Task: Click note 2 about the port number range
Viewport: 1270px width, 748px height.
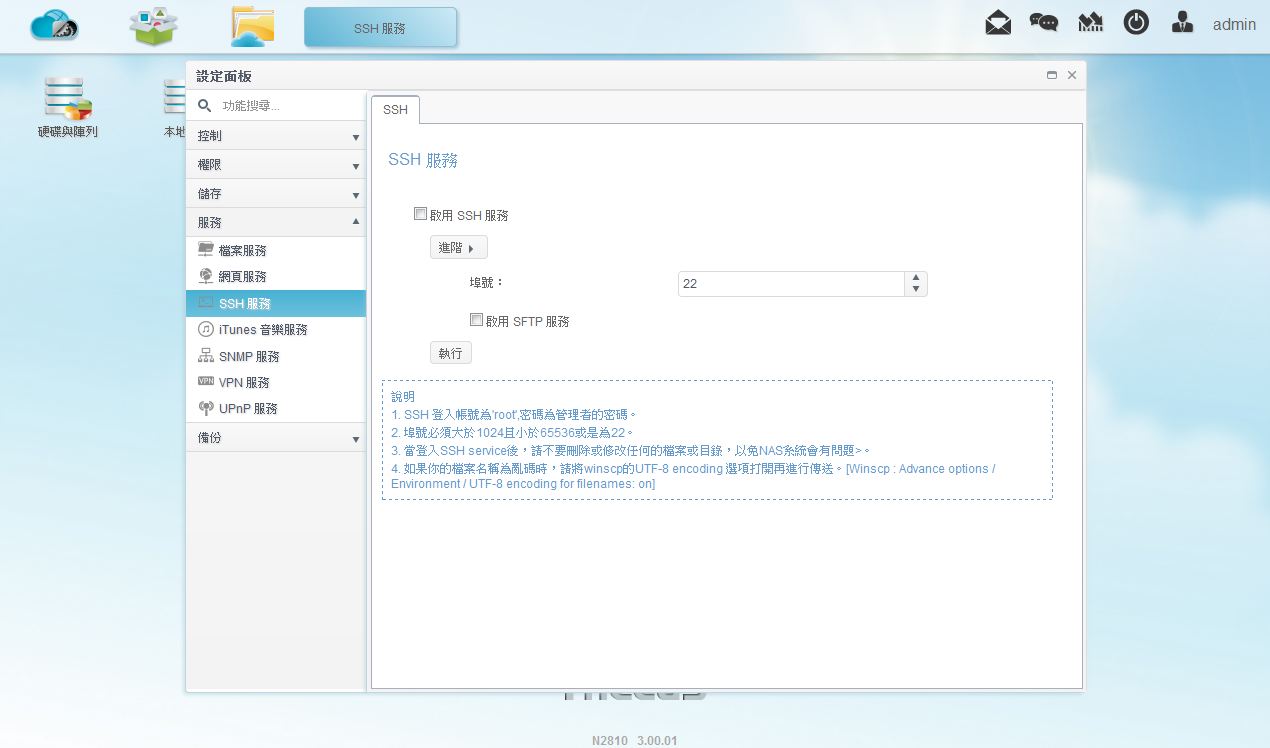Action: pos(512,433)
